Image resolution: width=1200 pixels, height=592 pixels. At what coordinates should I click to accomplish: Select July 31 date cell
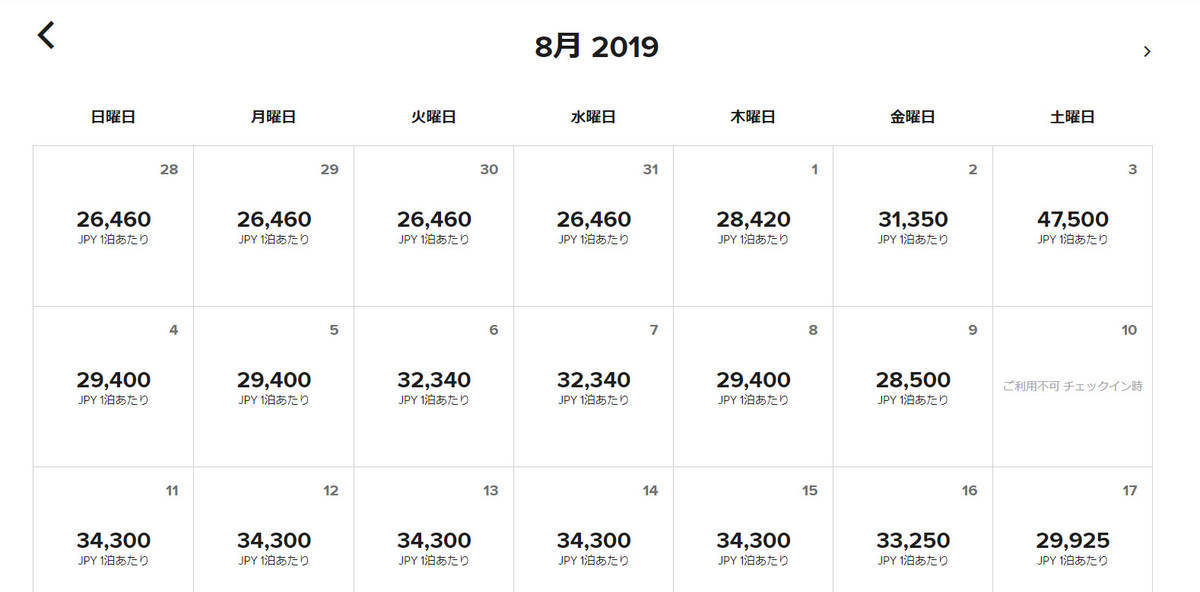click(x=593, y=226)
